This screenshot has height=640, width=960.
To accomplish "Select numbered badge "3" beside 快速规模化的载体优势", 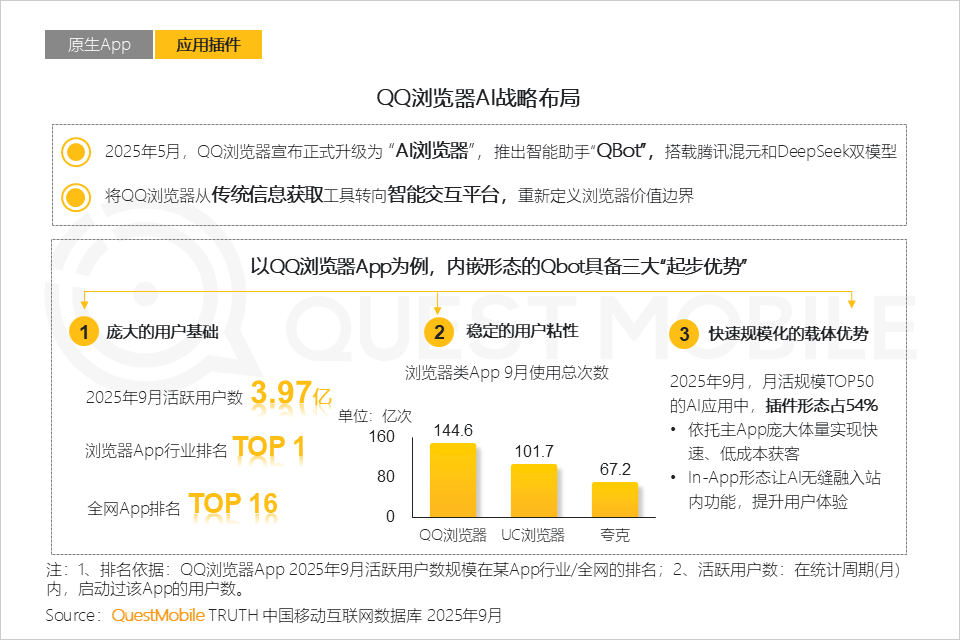I will (x=685, y=335).
